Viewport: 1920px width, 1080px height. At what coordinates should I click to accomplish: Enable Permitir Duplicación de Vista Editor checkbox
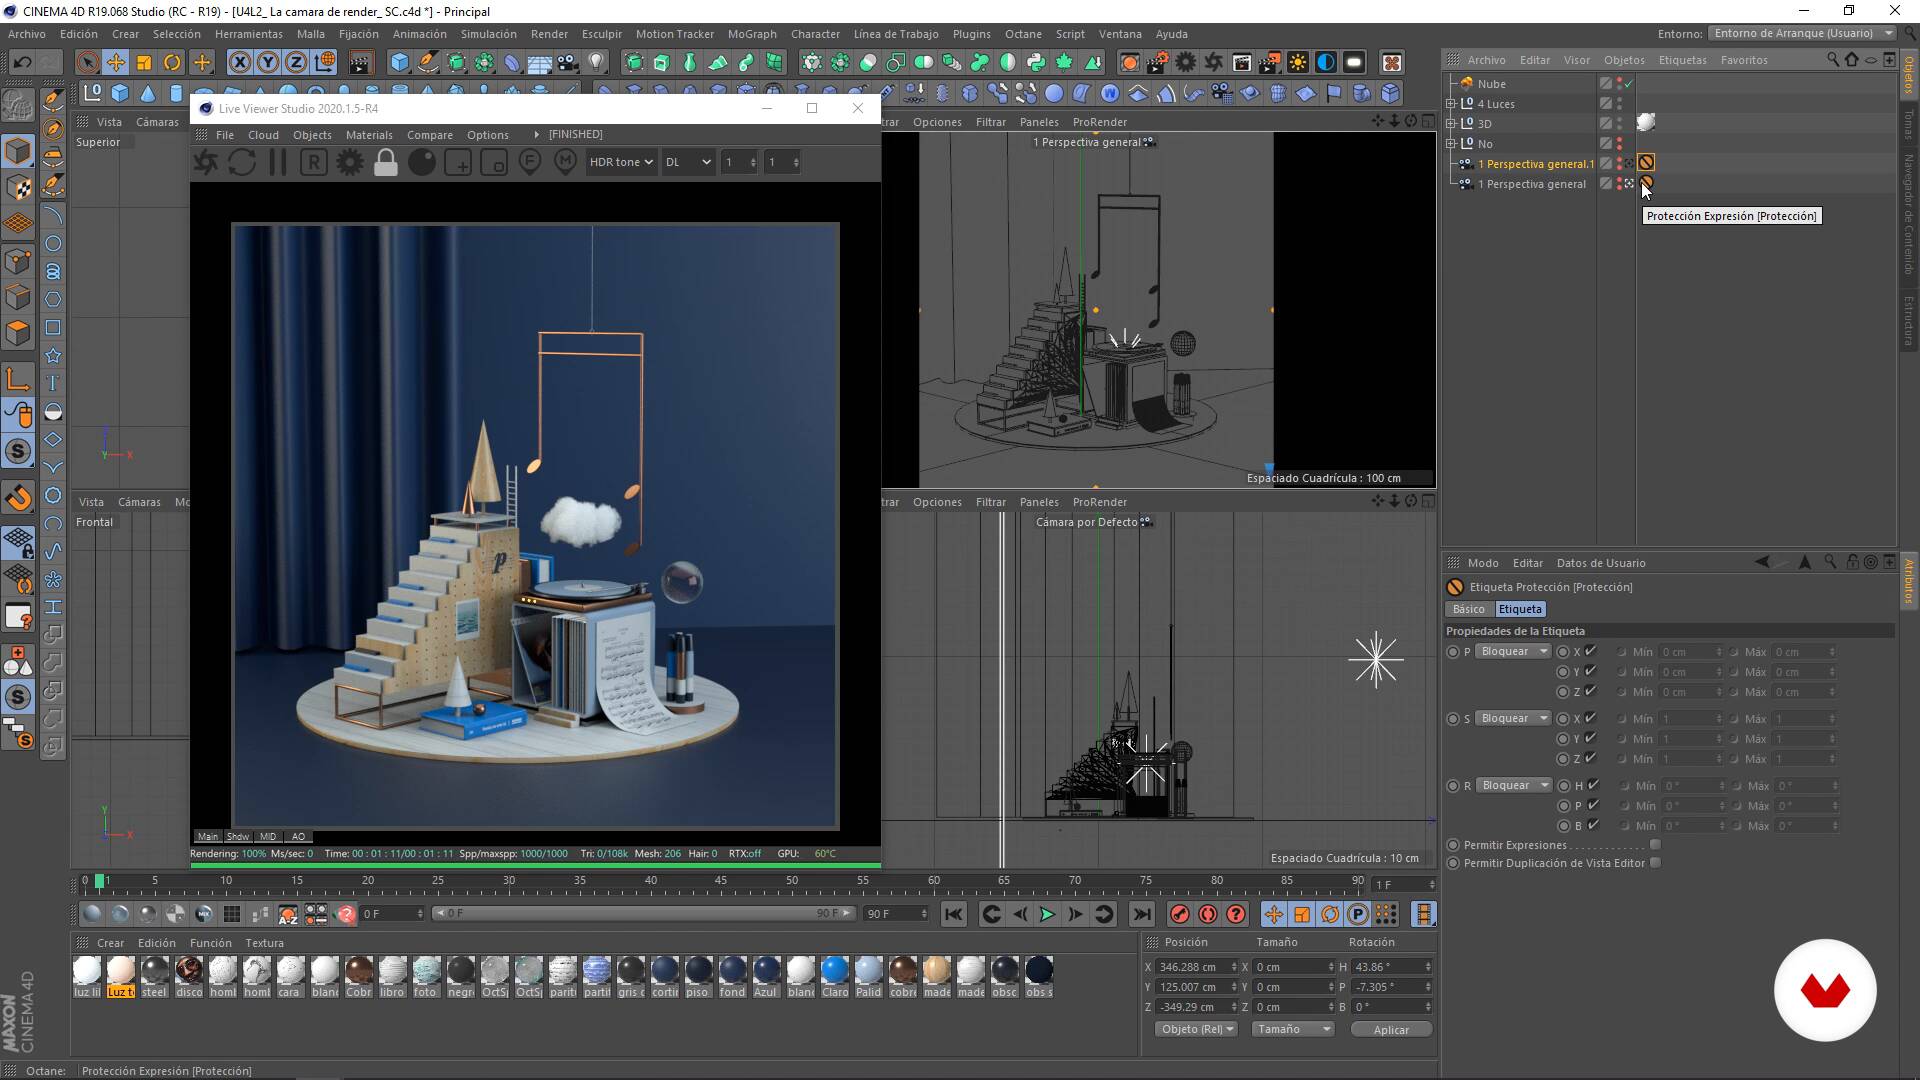(x=1655, y=863)
